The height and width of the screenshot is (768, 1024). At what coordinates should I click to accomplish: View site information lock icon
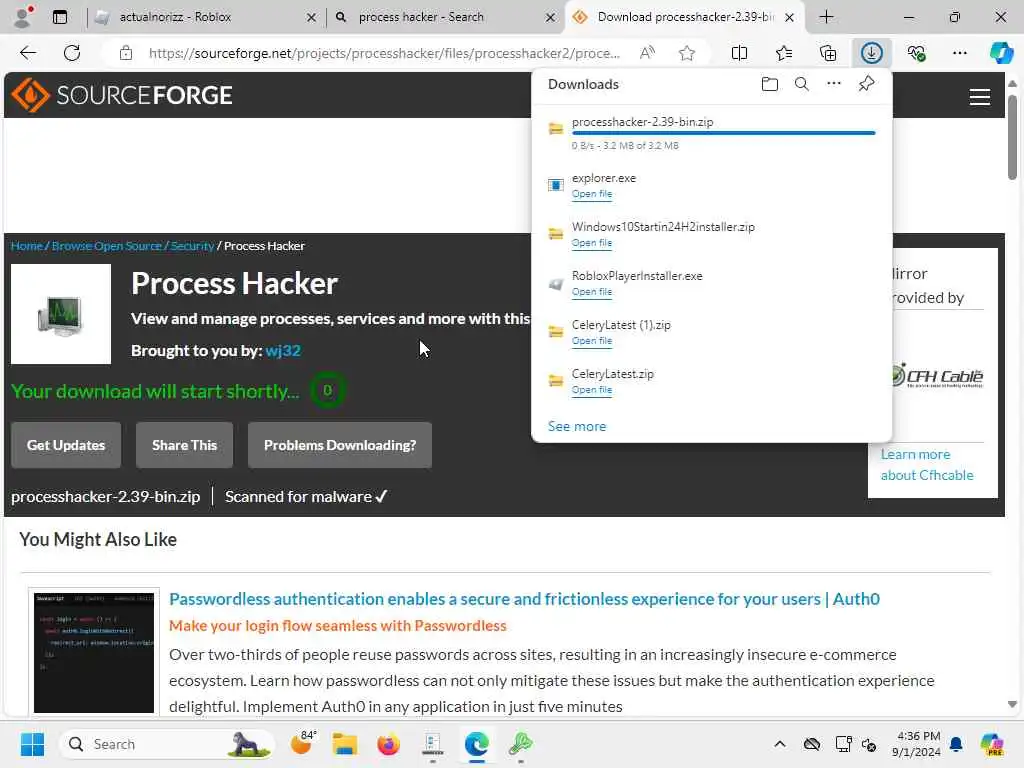click(126, 53)
